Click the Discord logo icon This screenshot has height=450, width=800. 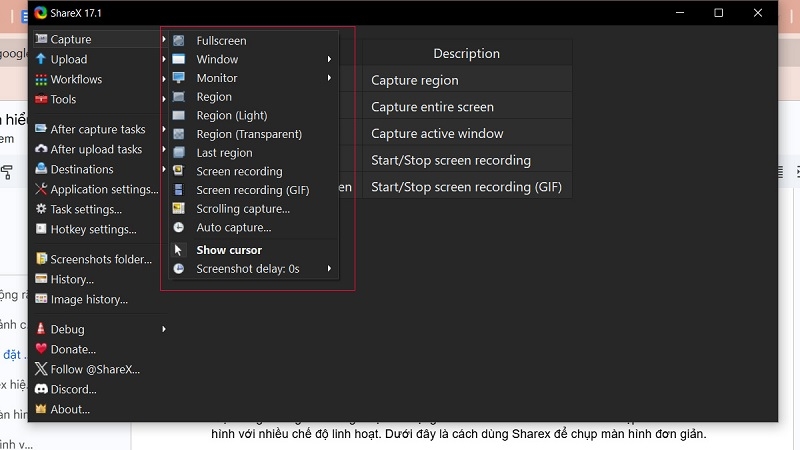point(41,389)
